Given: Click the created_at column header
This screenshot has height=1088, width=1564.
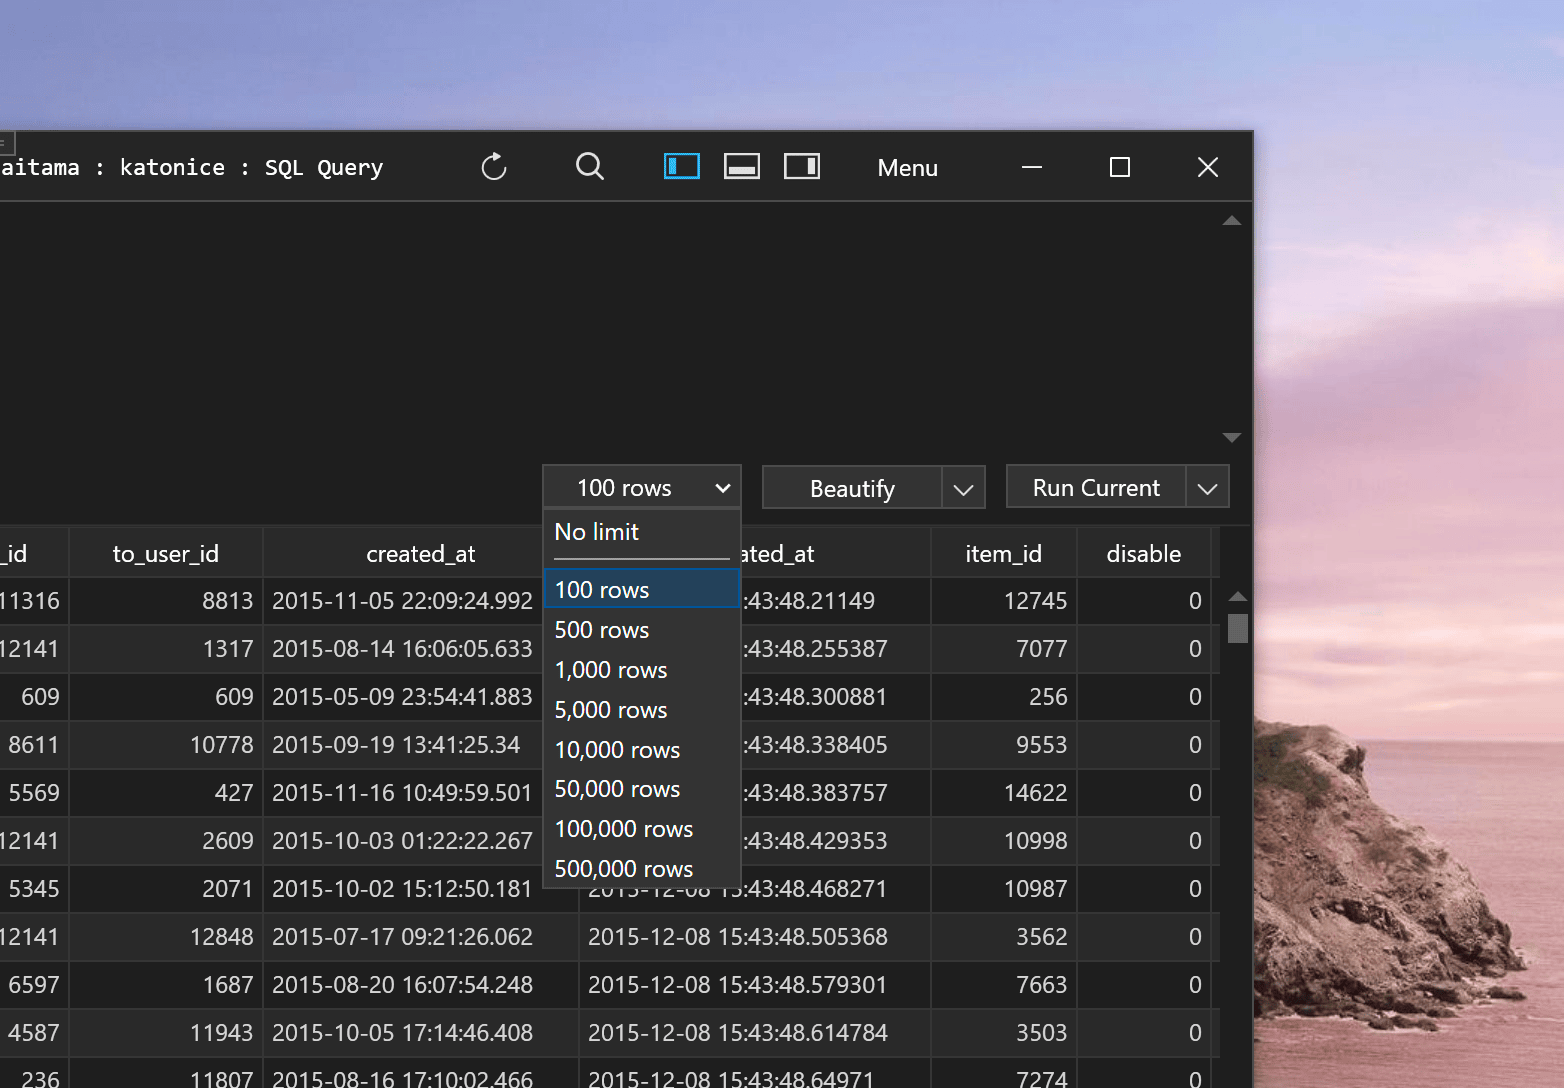Looking at the screenshot, I should tap(421, 553).
